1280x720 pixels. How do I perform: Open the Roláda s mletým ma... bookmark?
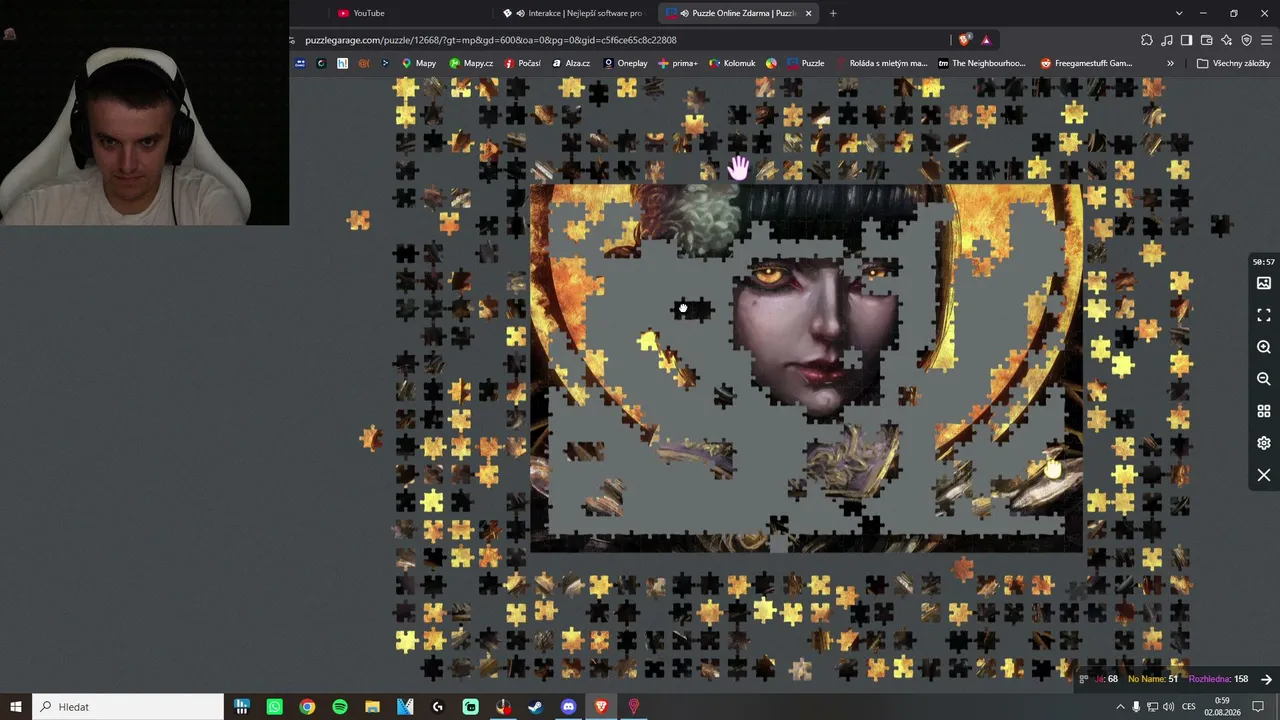tap(881, 63)
